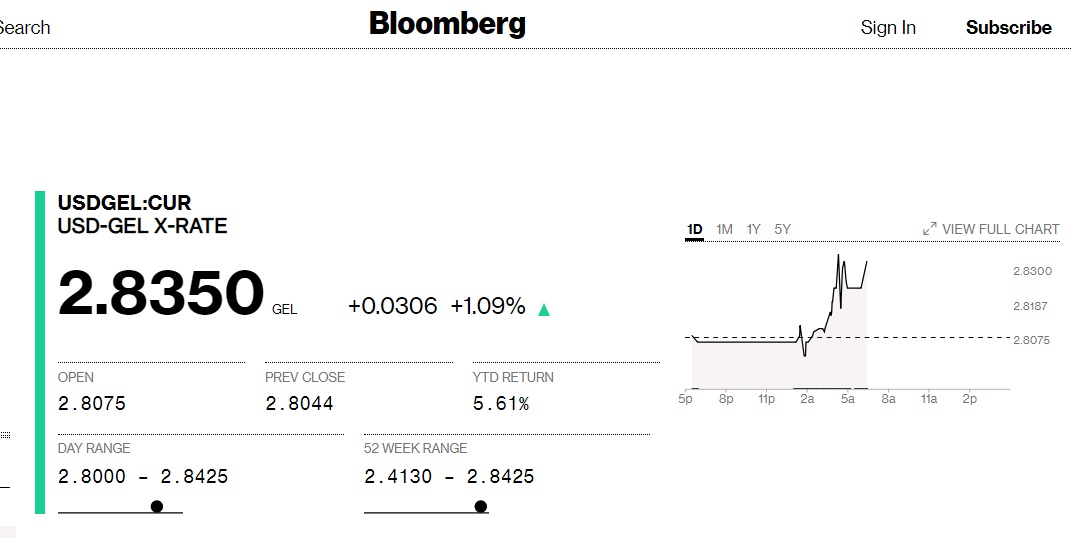Switch chart to 1Y range
Image resolution: width=1072 pixels, height=538 pixels.
pyautogui.click(x=753, y=229)
